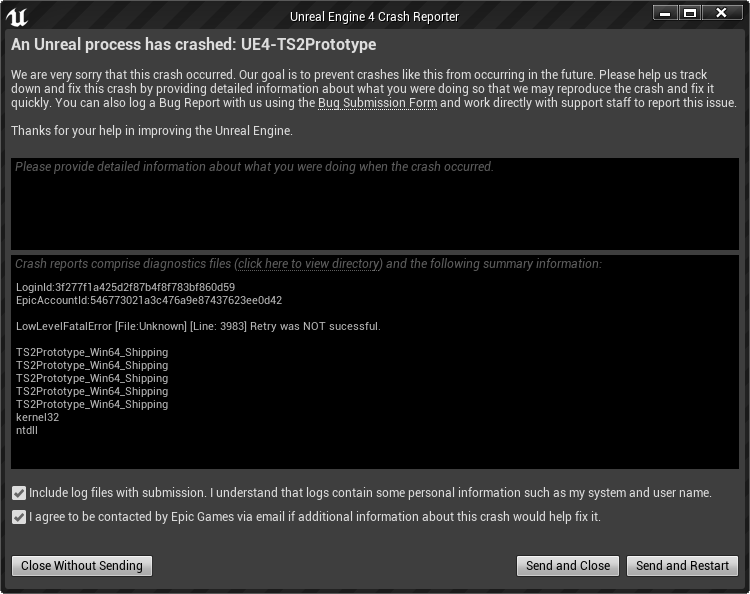Click the LoginId line in summary

pos(125,287)
